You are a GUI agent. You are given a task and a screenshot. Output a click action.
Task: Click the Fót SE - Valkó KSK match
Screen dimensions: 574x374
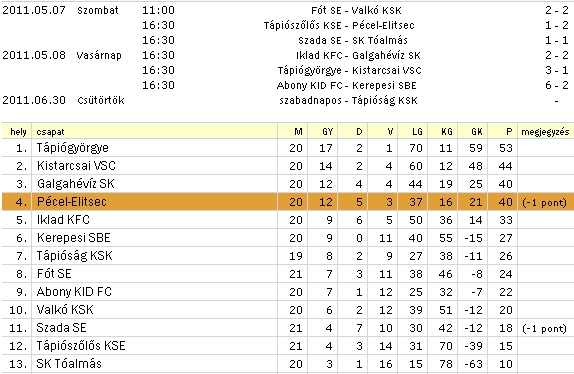click(356, 10)
